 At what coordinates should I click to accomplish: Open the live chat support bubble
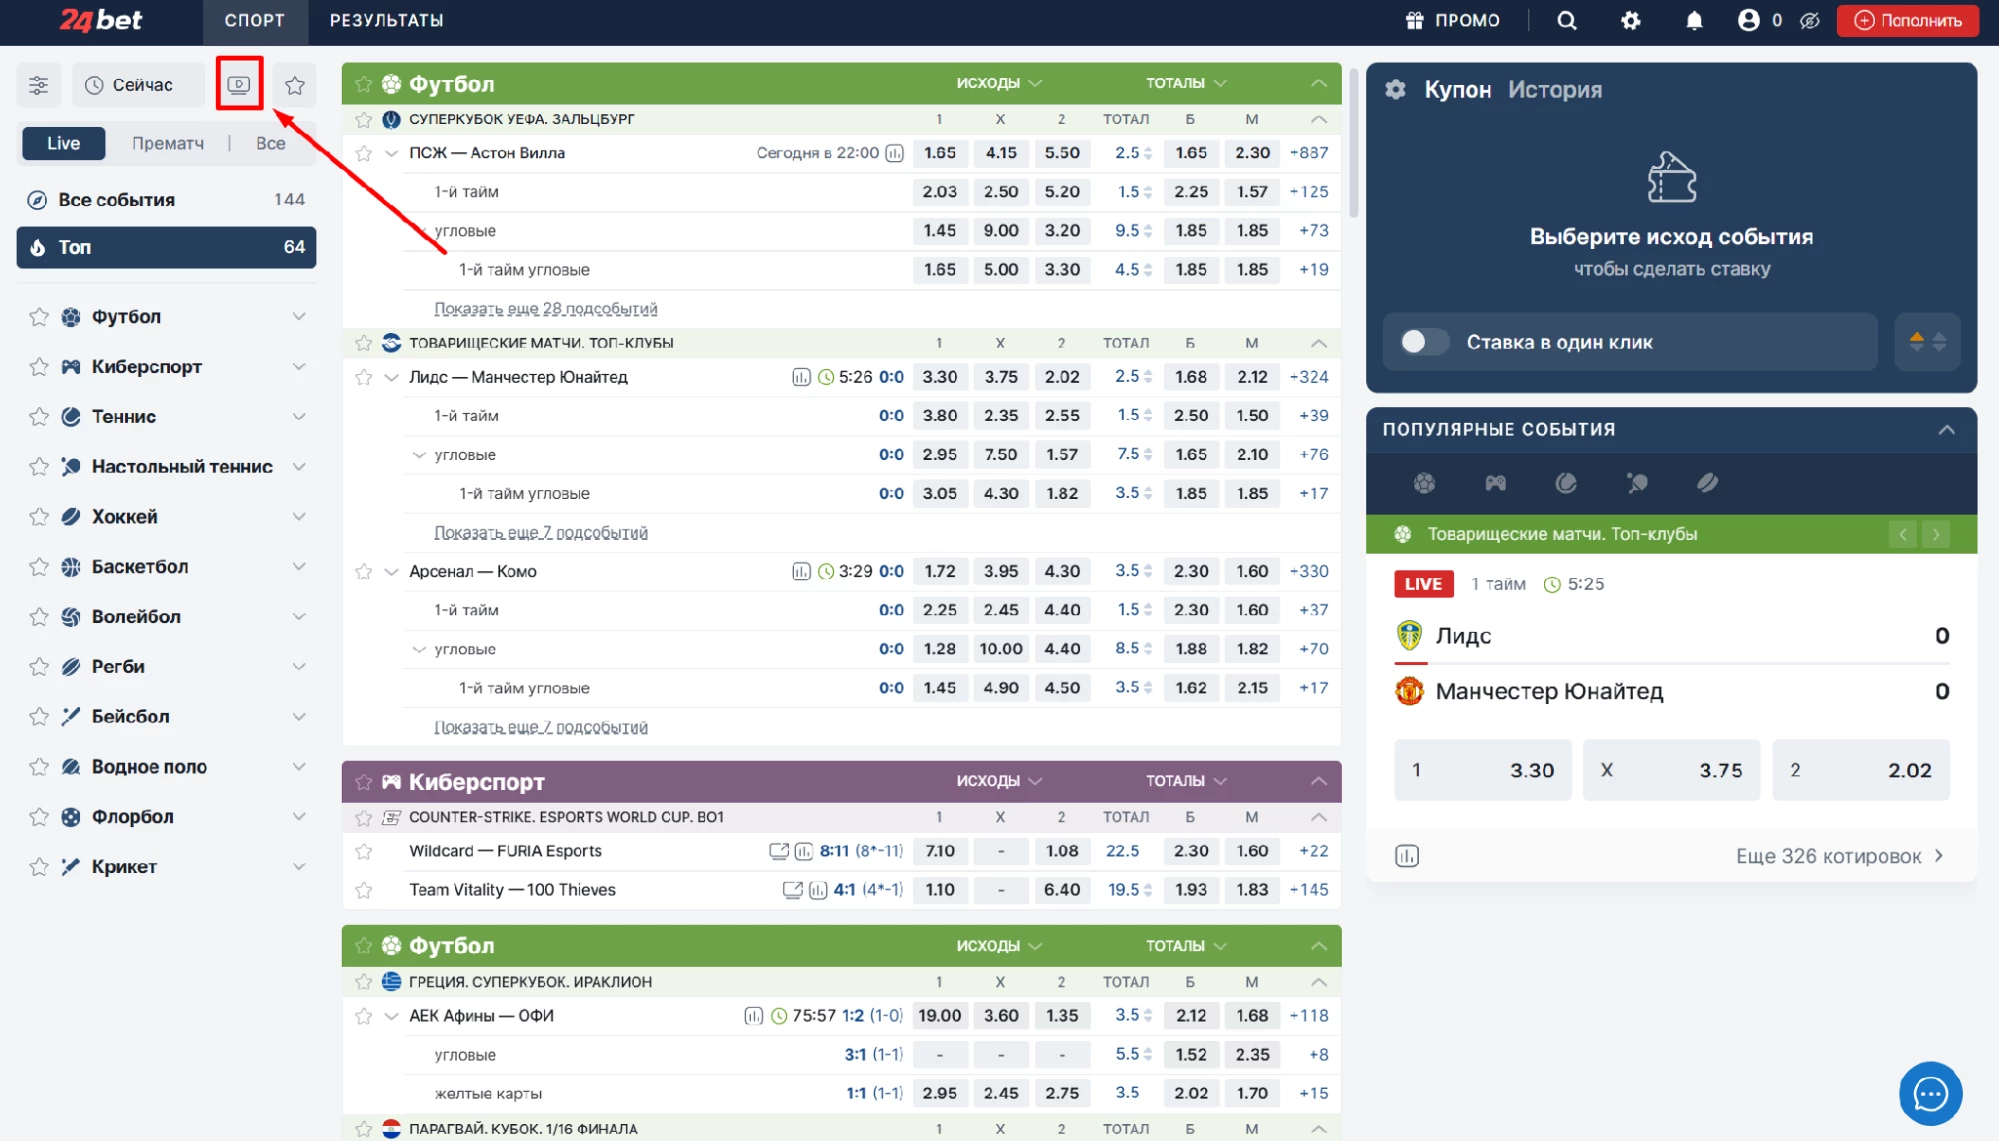point(1930,1093)
